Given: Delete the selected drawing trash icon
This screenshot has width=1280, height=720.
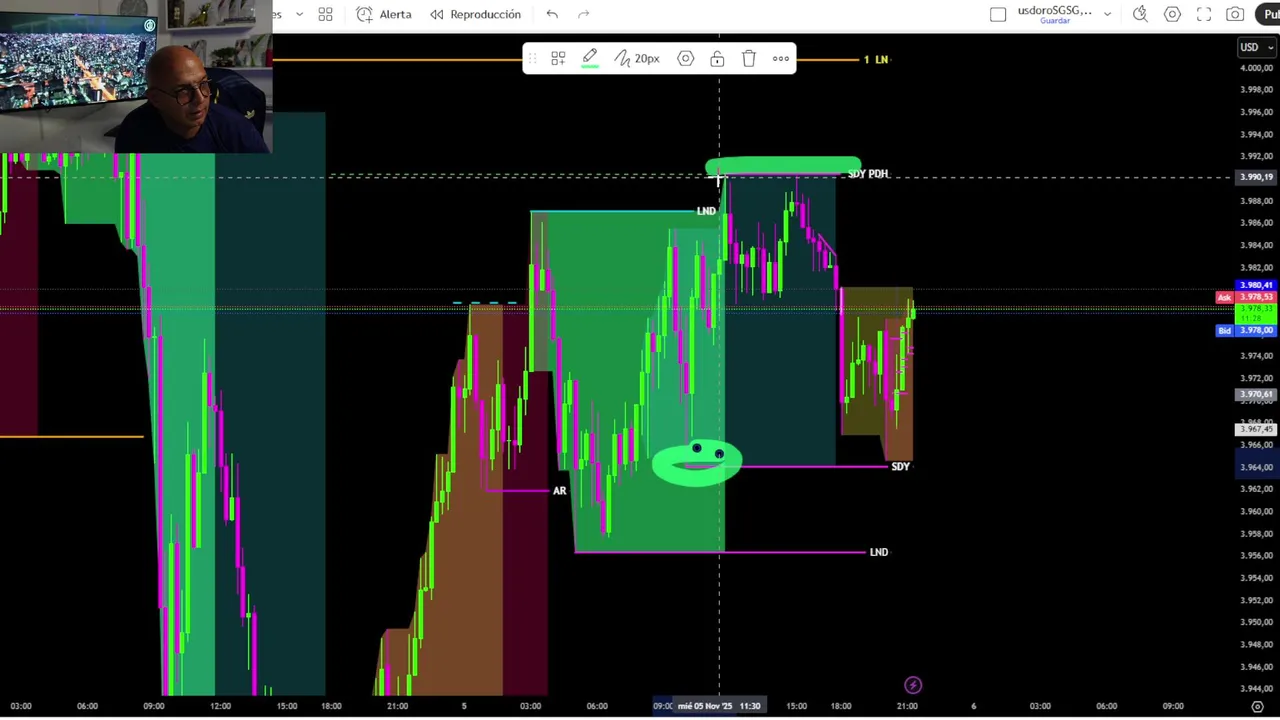Looking at the screenshot, I should (749, 59).
